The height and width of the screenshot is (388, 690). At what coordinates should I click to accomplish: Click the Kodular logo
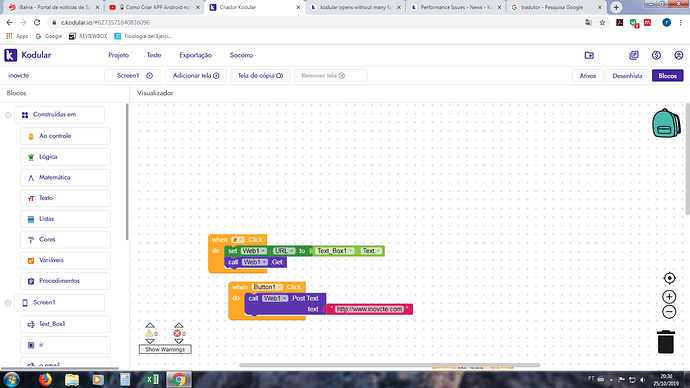point(28,55)
